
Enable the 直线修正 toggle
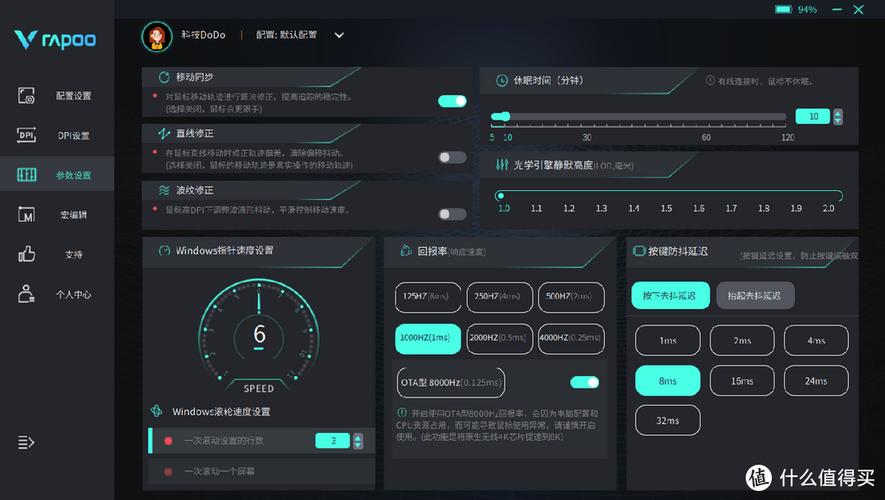point(452,157)
